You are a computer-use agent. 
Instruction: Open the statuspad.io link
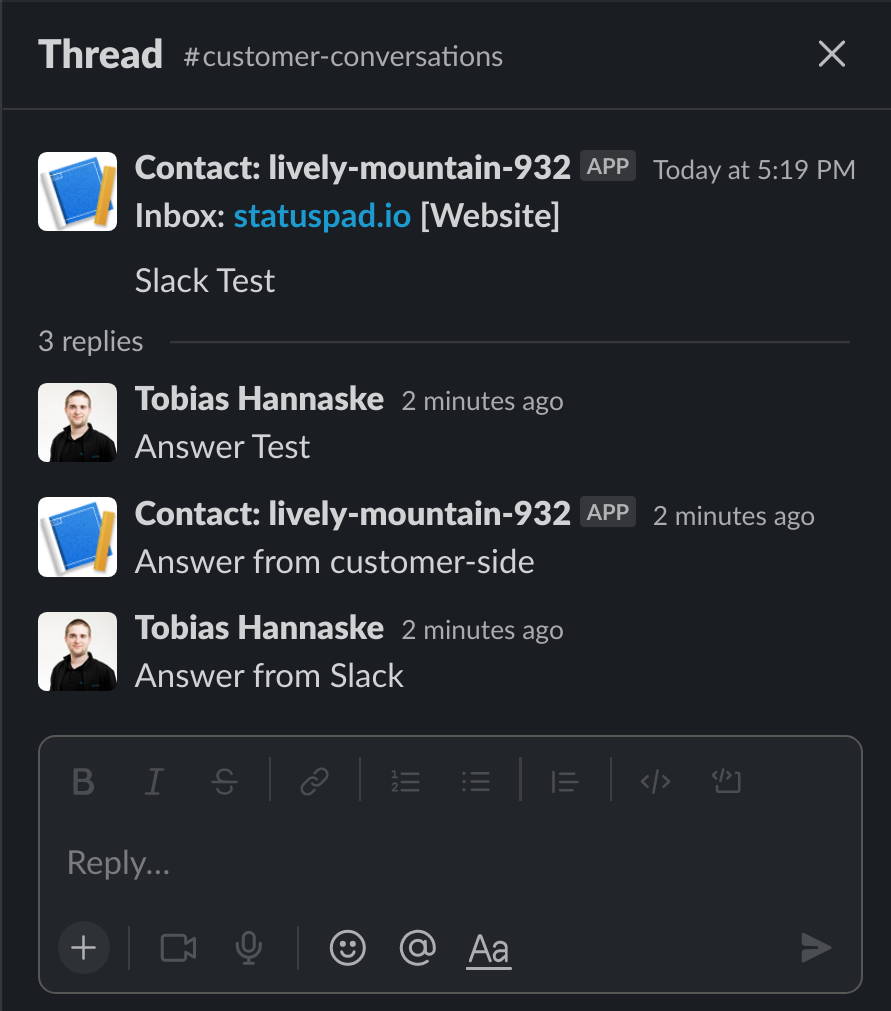pos(321,216)
